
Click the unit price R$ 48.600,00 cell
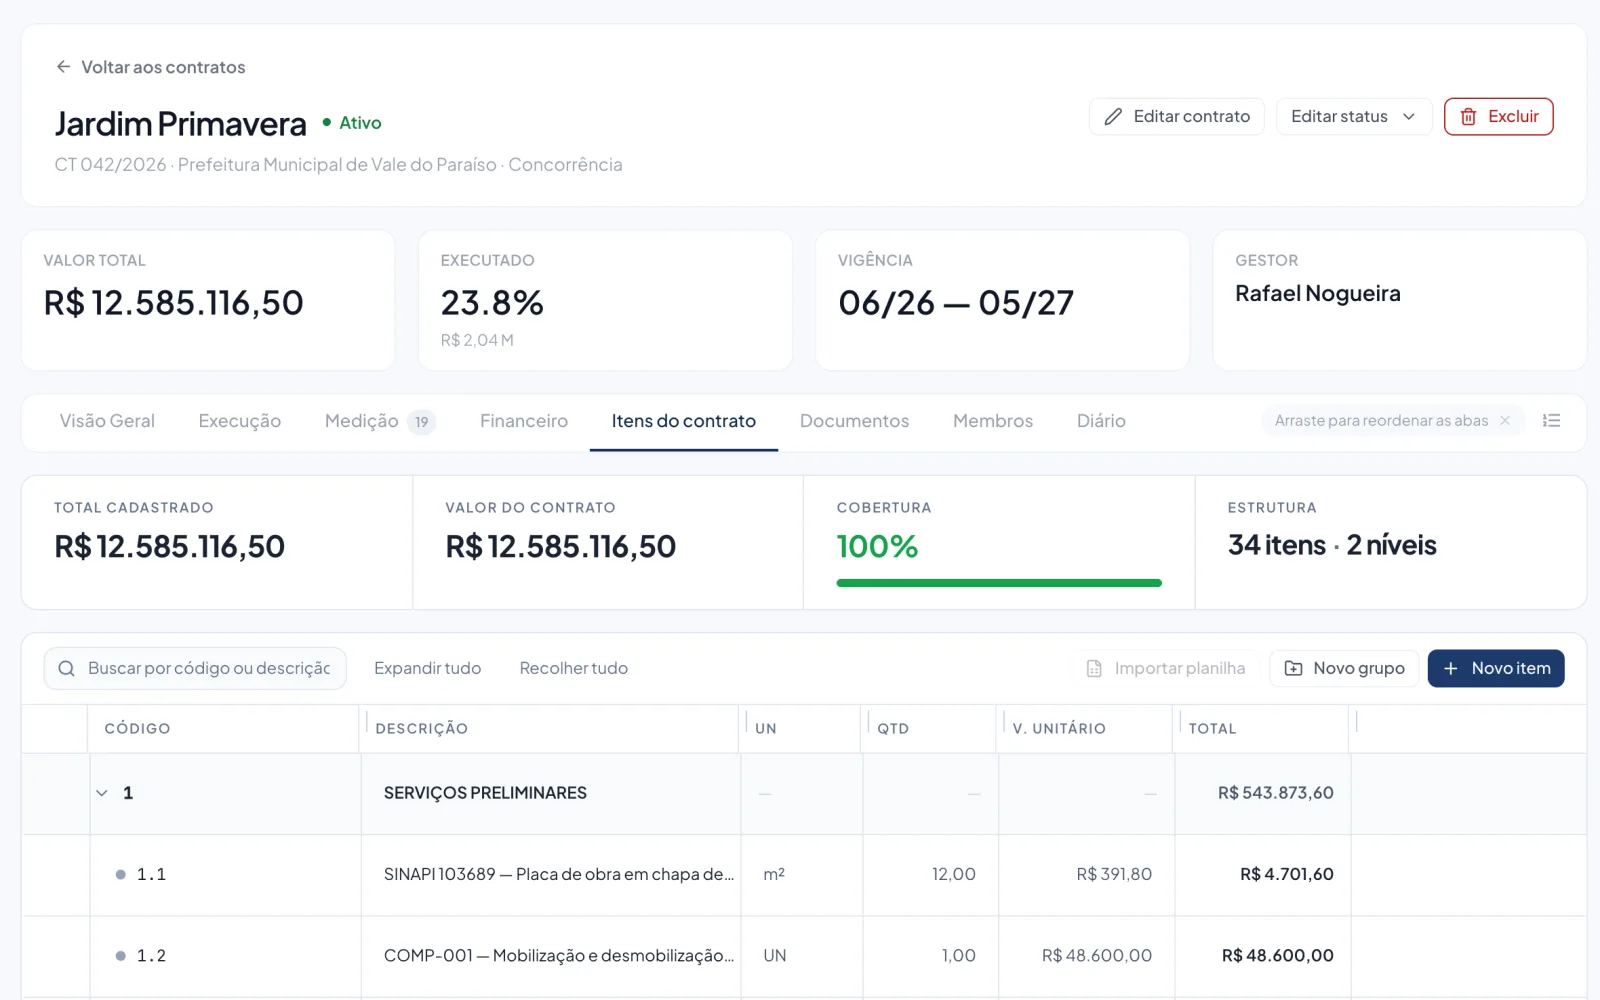point(1097,956)
